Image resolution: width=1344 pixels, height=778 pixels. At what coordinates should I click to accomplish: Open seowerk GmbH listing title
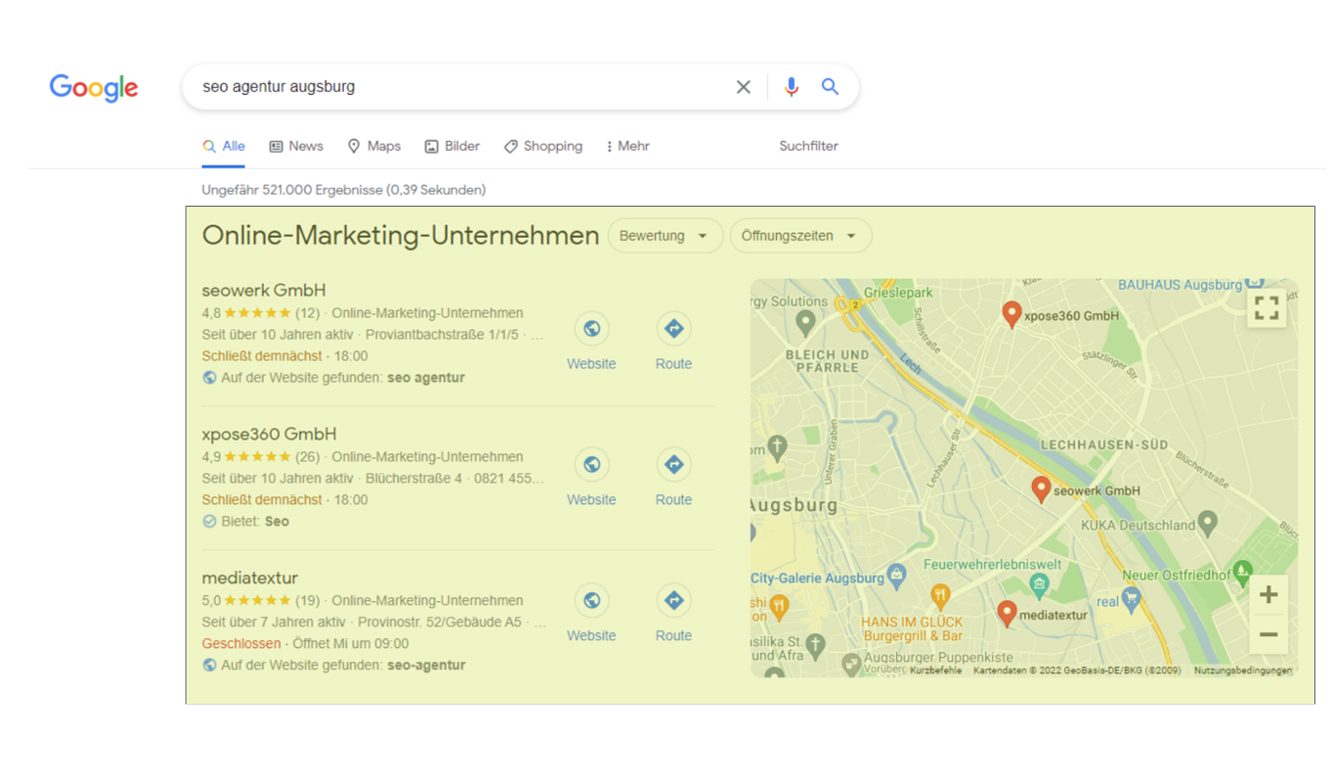coord(264,291)
